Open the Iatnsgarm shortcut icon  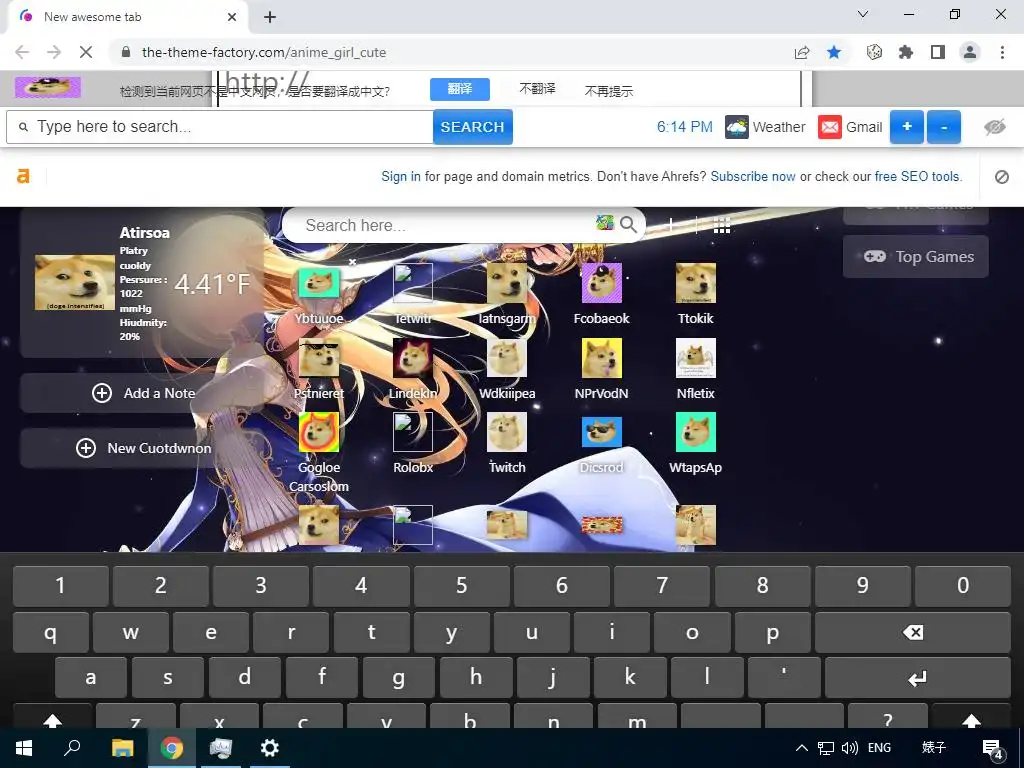(507, 283)
